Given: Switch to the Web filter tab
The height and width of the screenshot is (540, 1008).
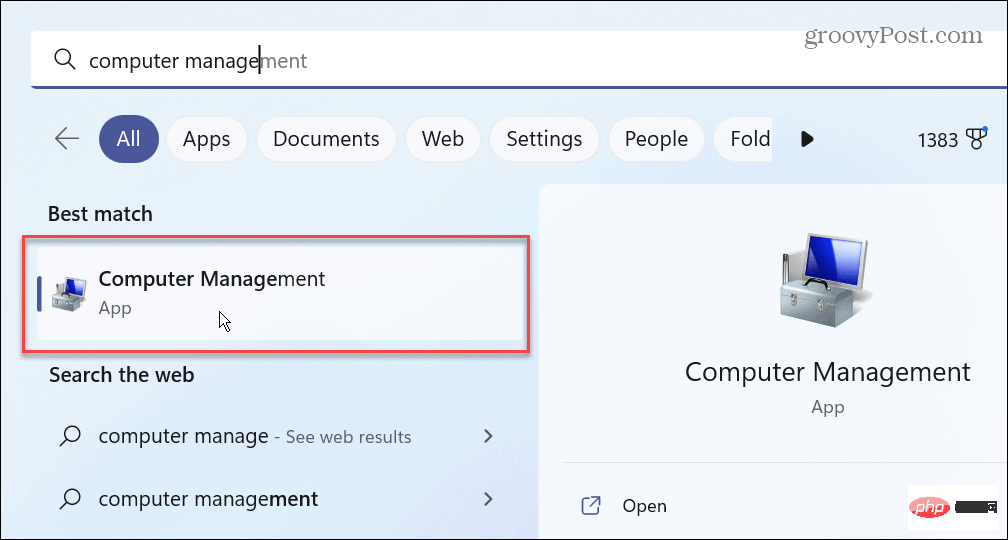Looking at the screenshot, I should 443,139.
